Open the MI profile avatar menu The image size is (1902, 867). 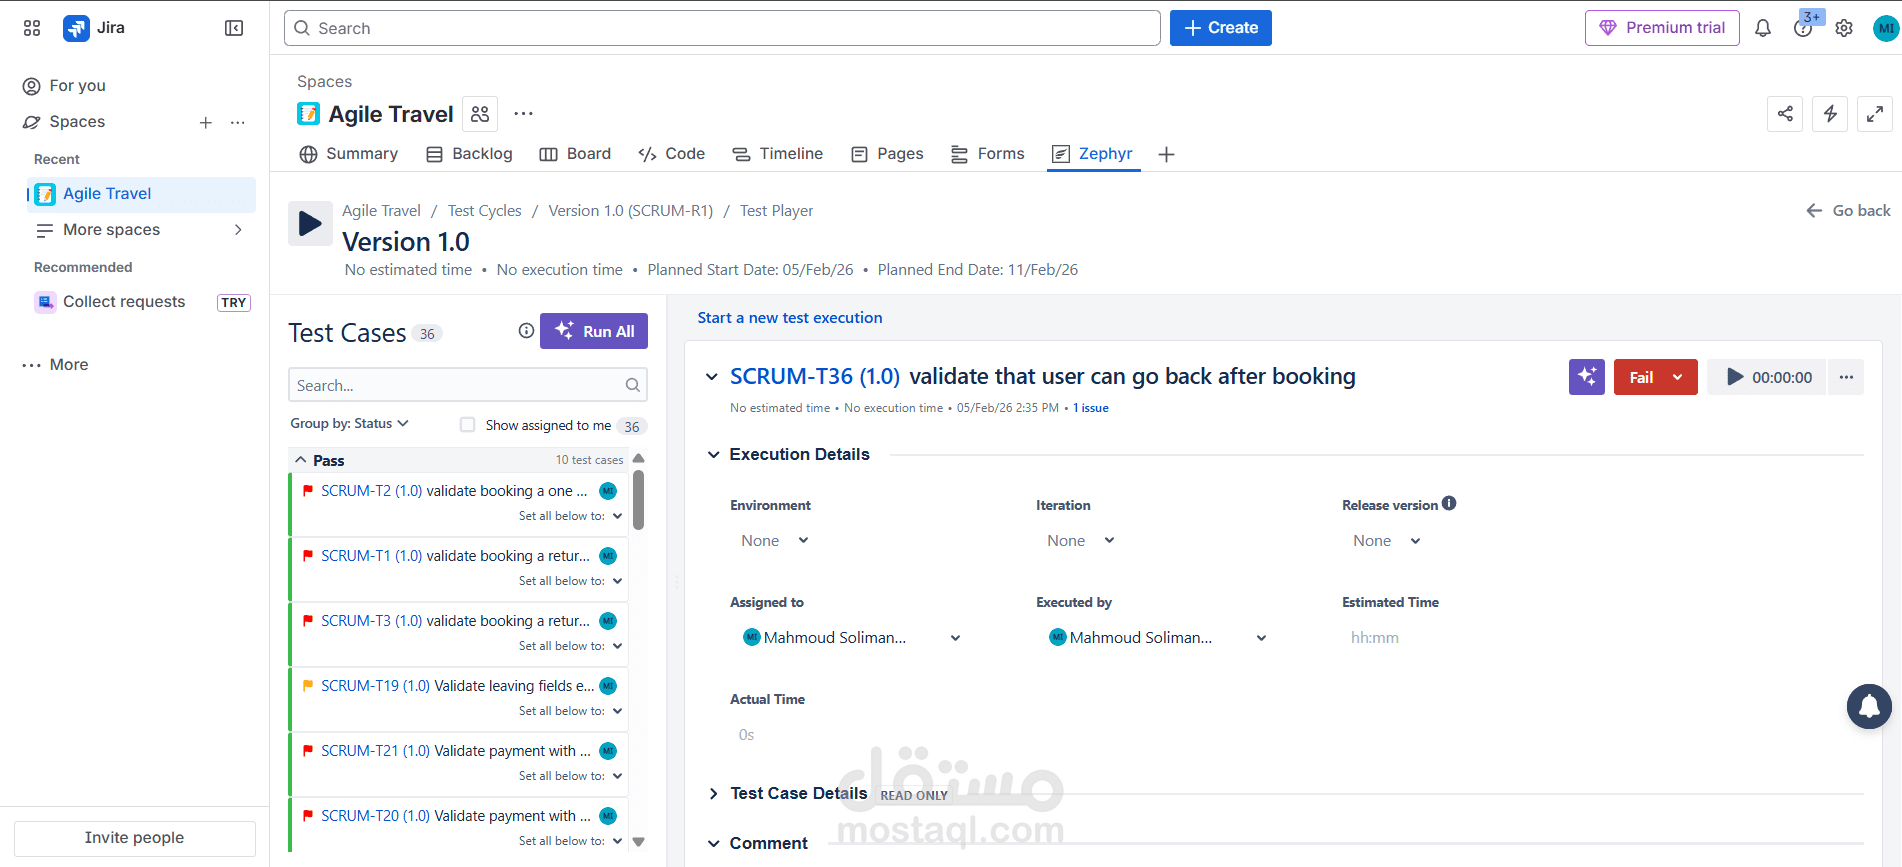[1886, 28]
